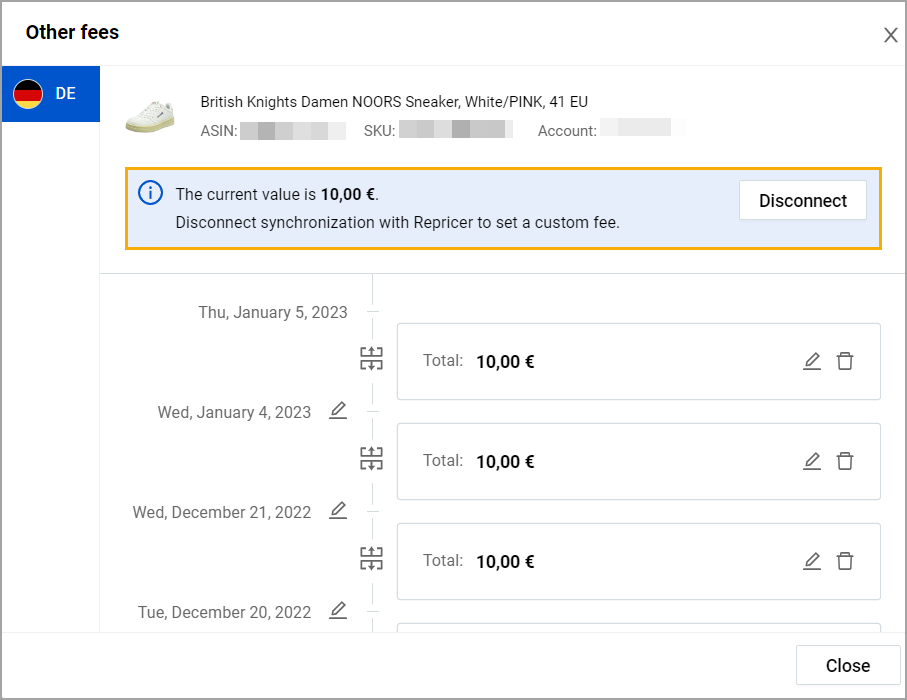Click split icon beside January 5 entry
This screenshot has width=907, height=700.
pyautogui.click(x=371, y=359)
